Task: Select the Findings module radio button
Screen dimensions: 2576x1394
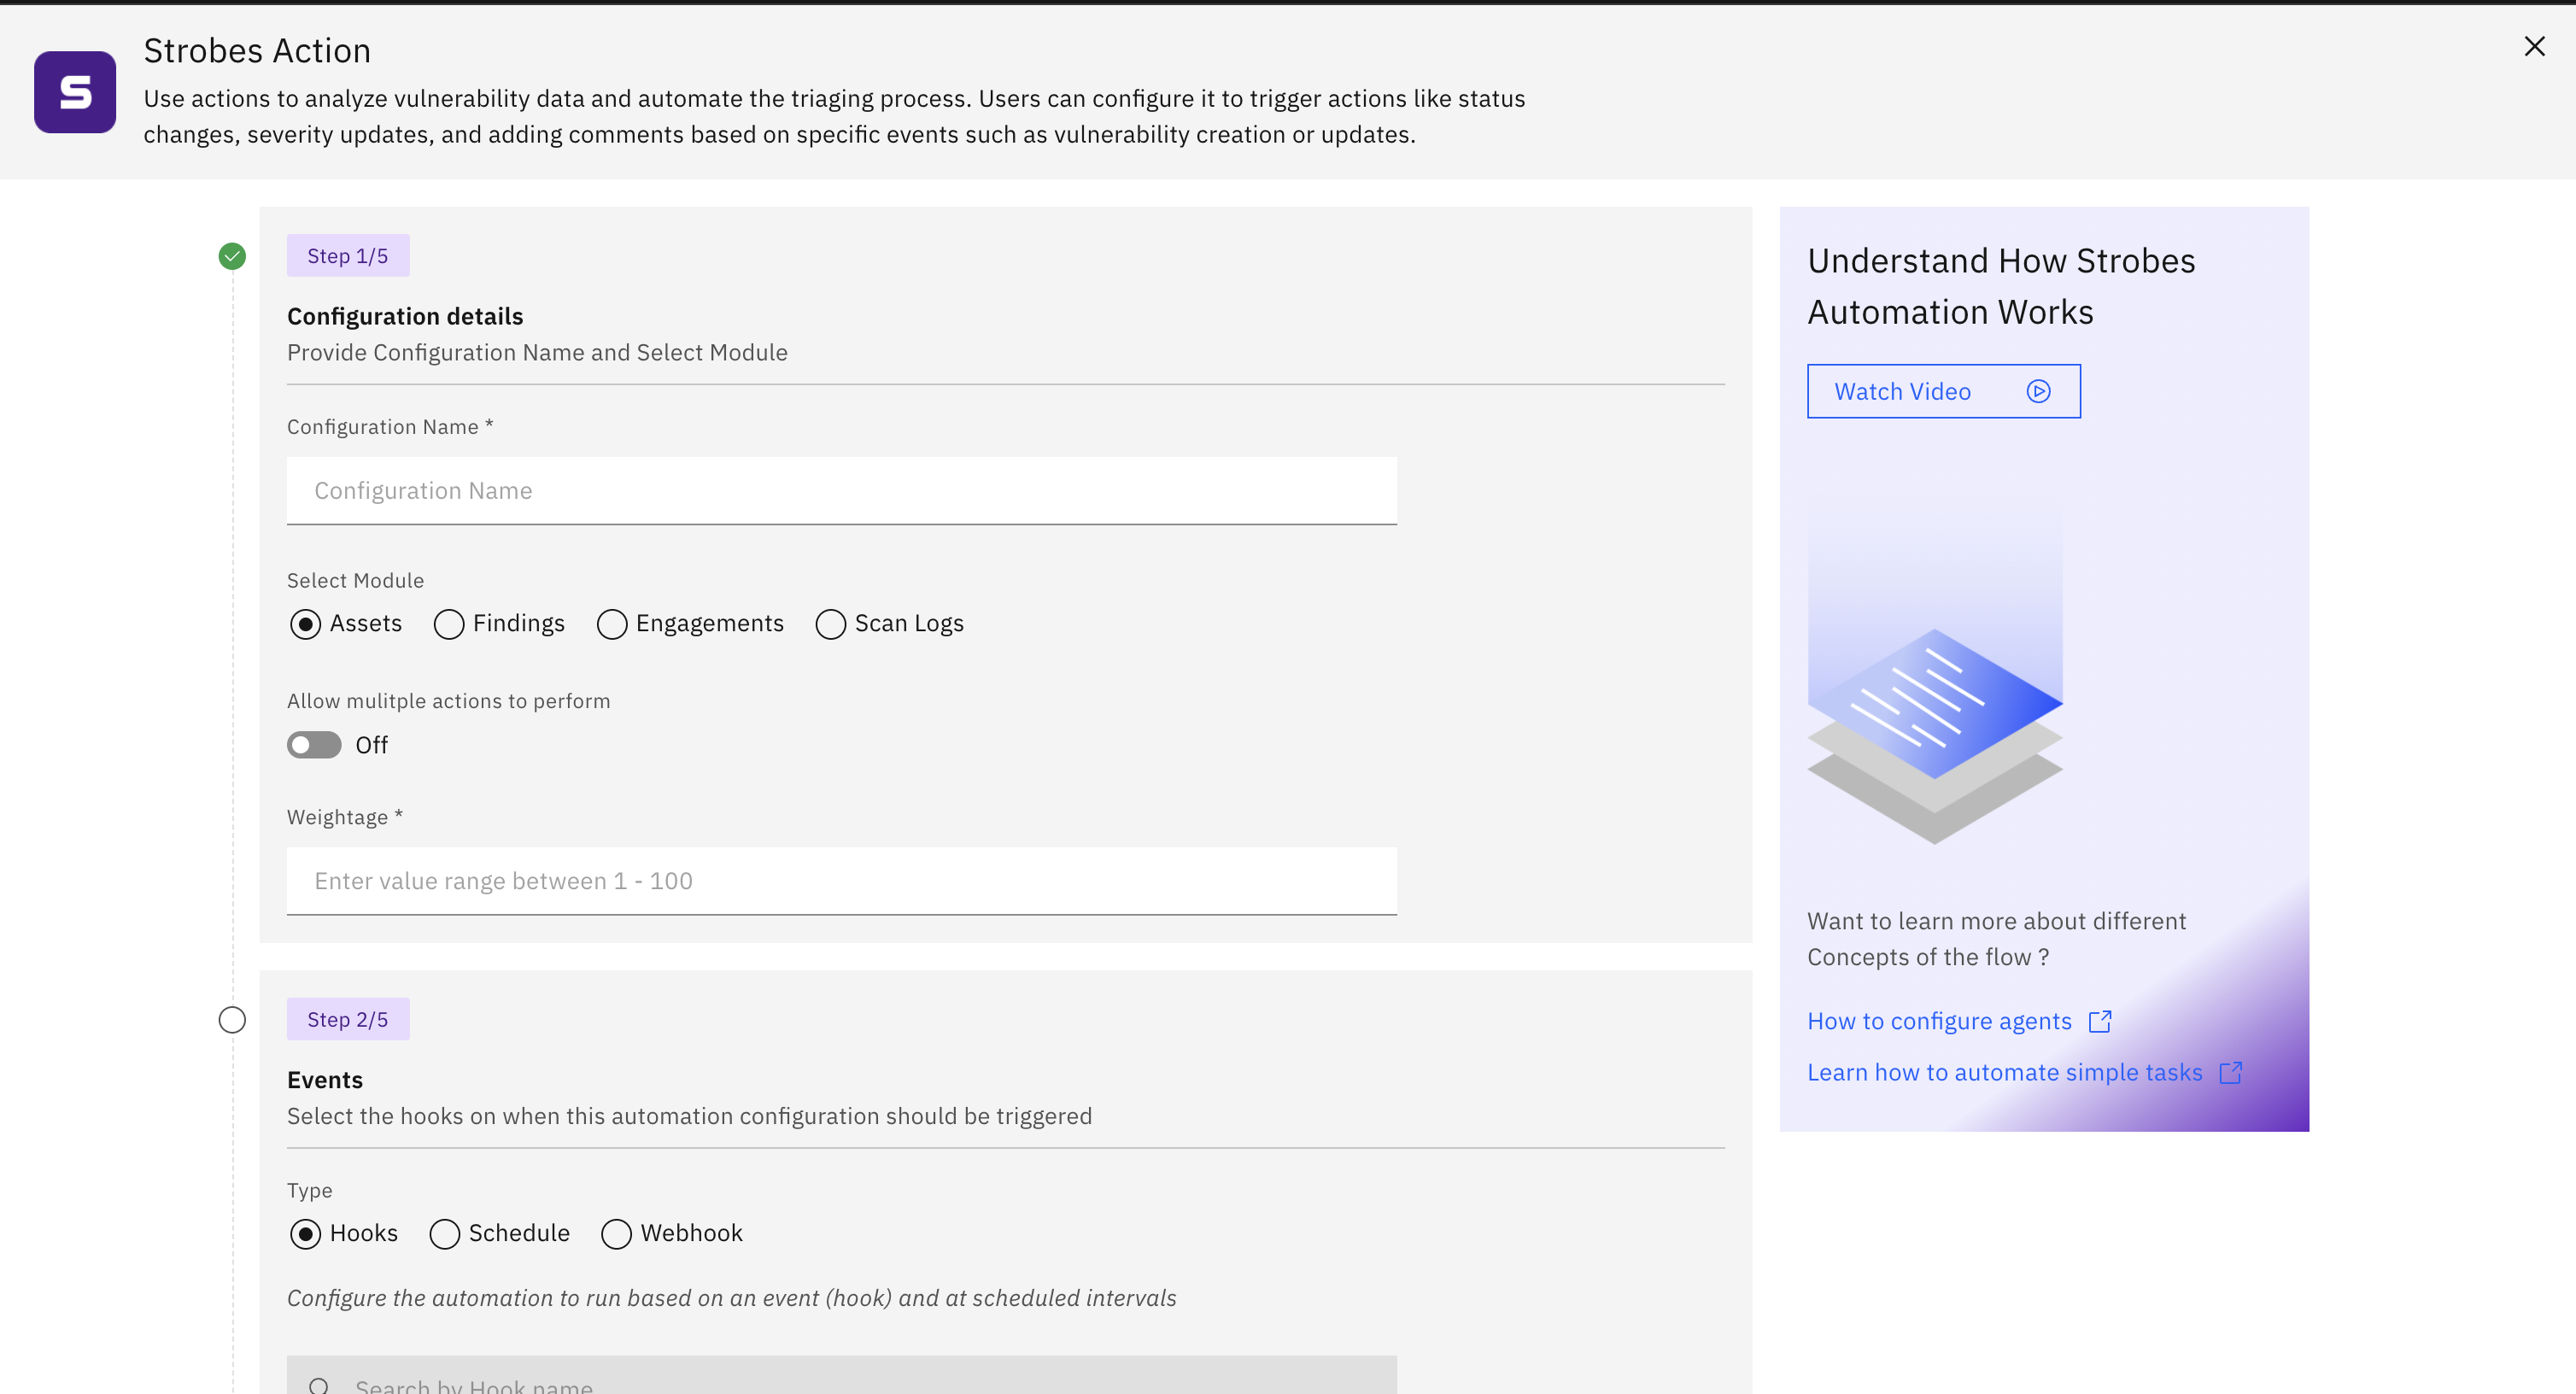Action: [x=449, y=624]
